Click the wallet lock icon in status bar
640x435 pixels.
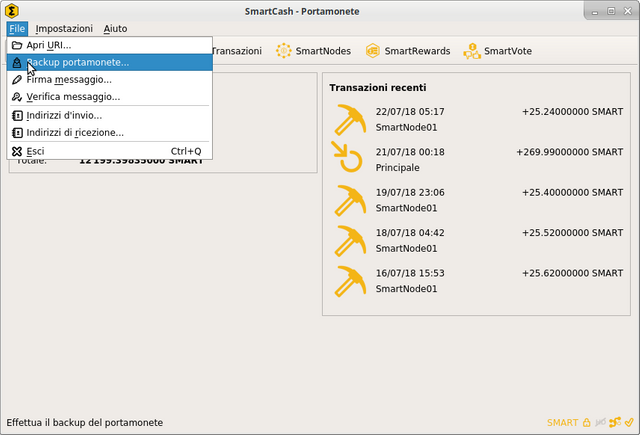[x=587, y=422]
